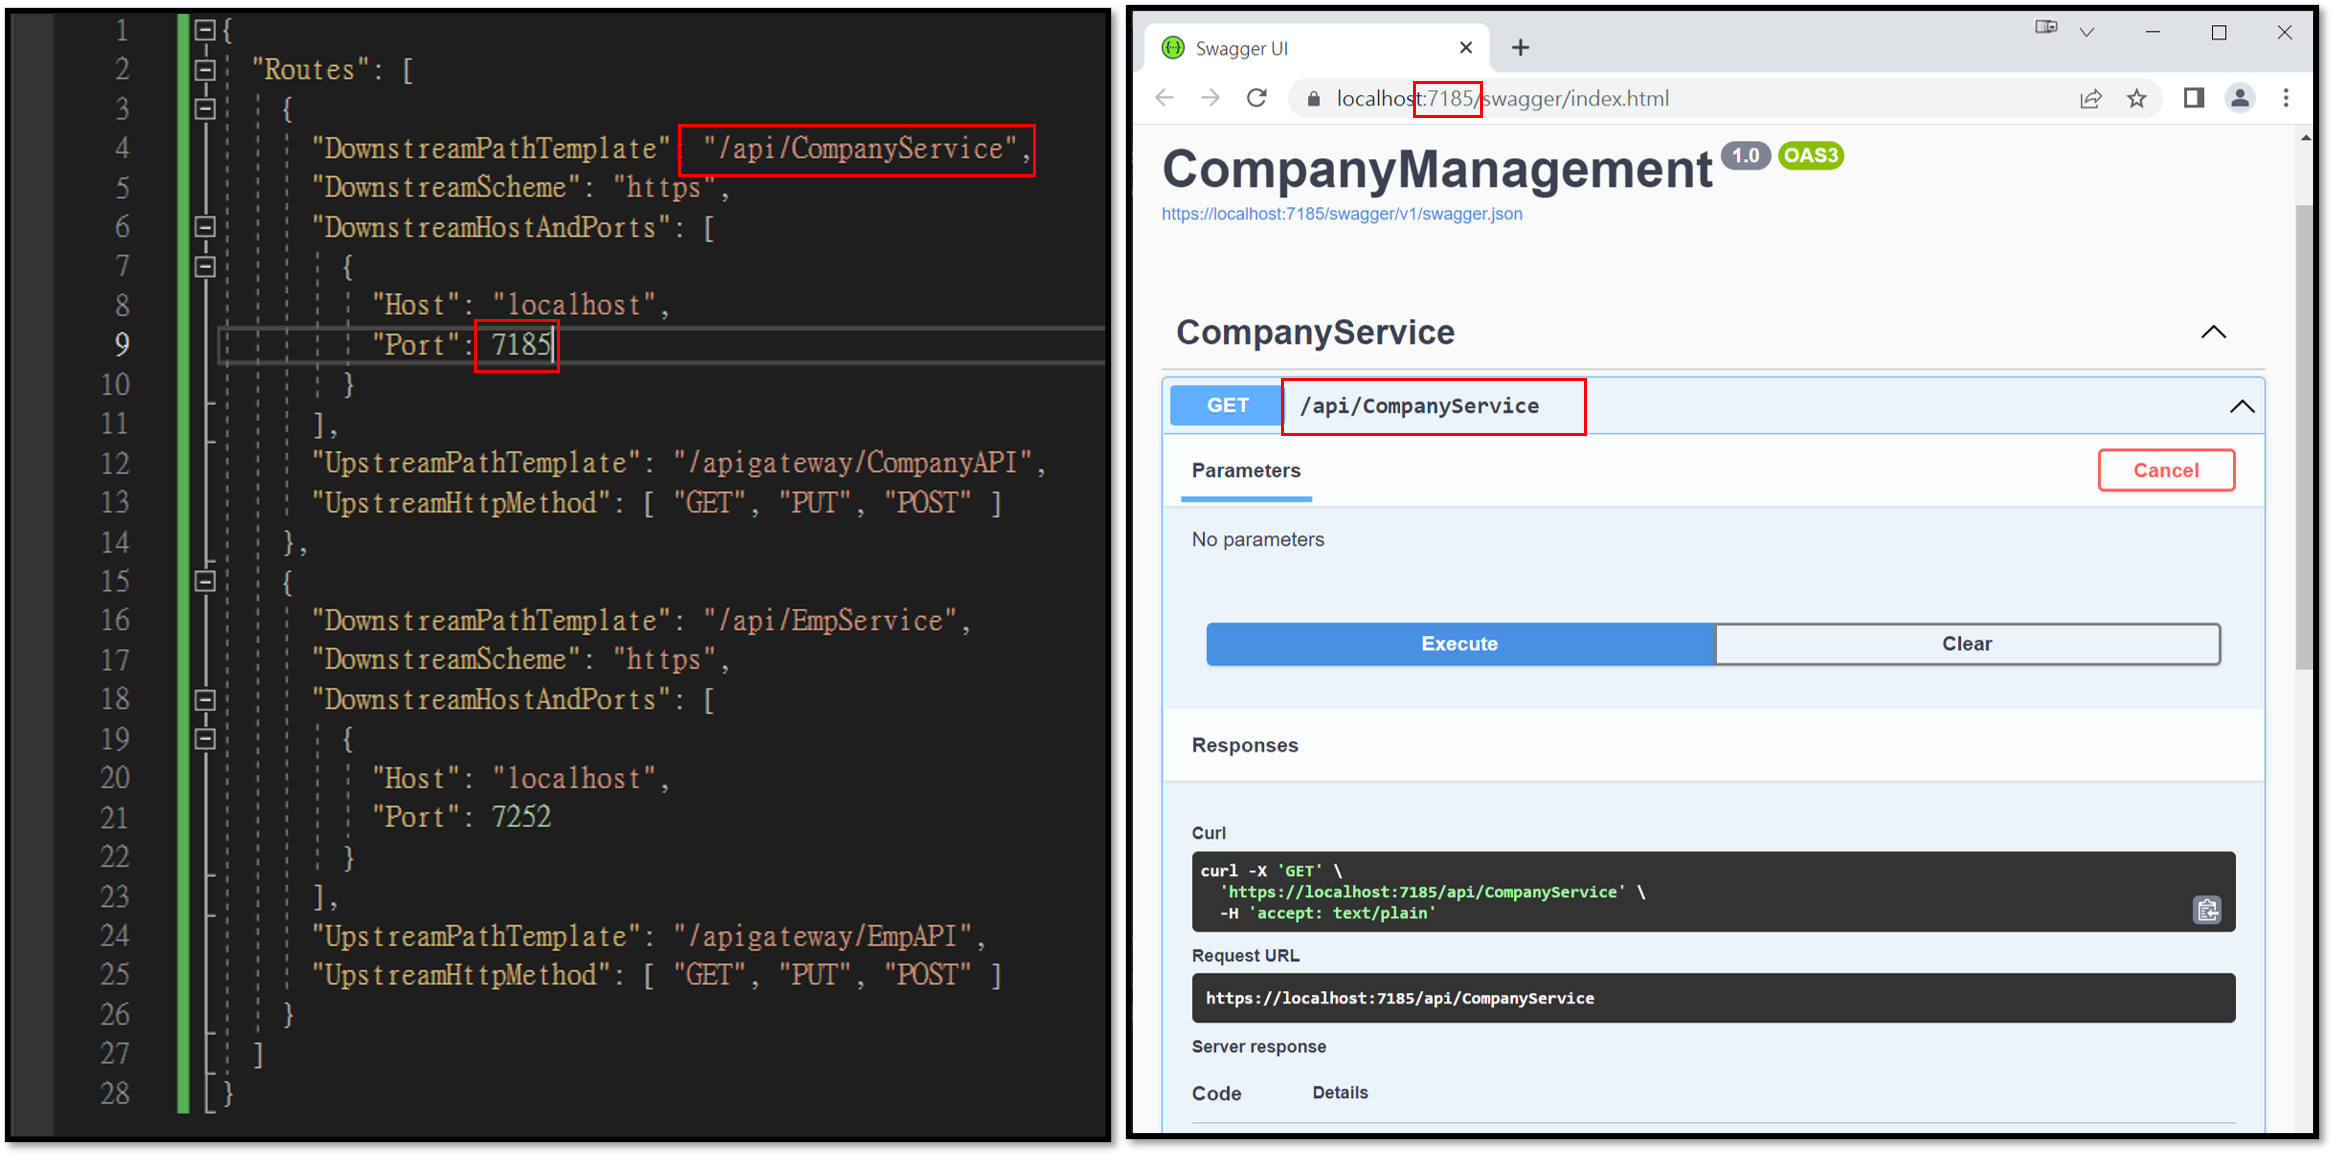
Task: Click the browser address bar
Action: [x=1690, y=98]
